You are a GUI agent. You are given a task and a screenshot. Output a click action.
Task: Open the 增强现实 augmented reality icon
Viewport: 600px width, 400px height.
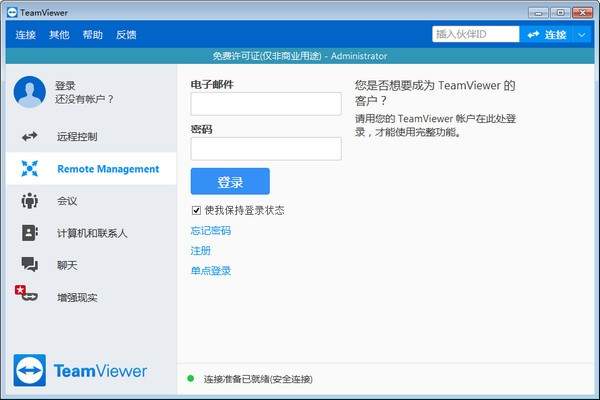point(27,296)
